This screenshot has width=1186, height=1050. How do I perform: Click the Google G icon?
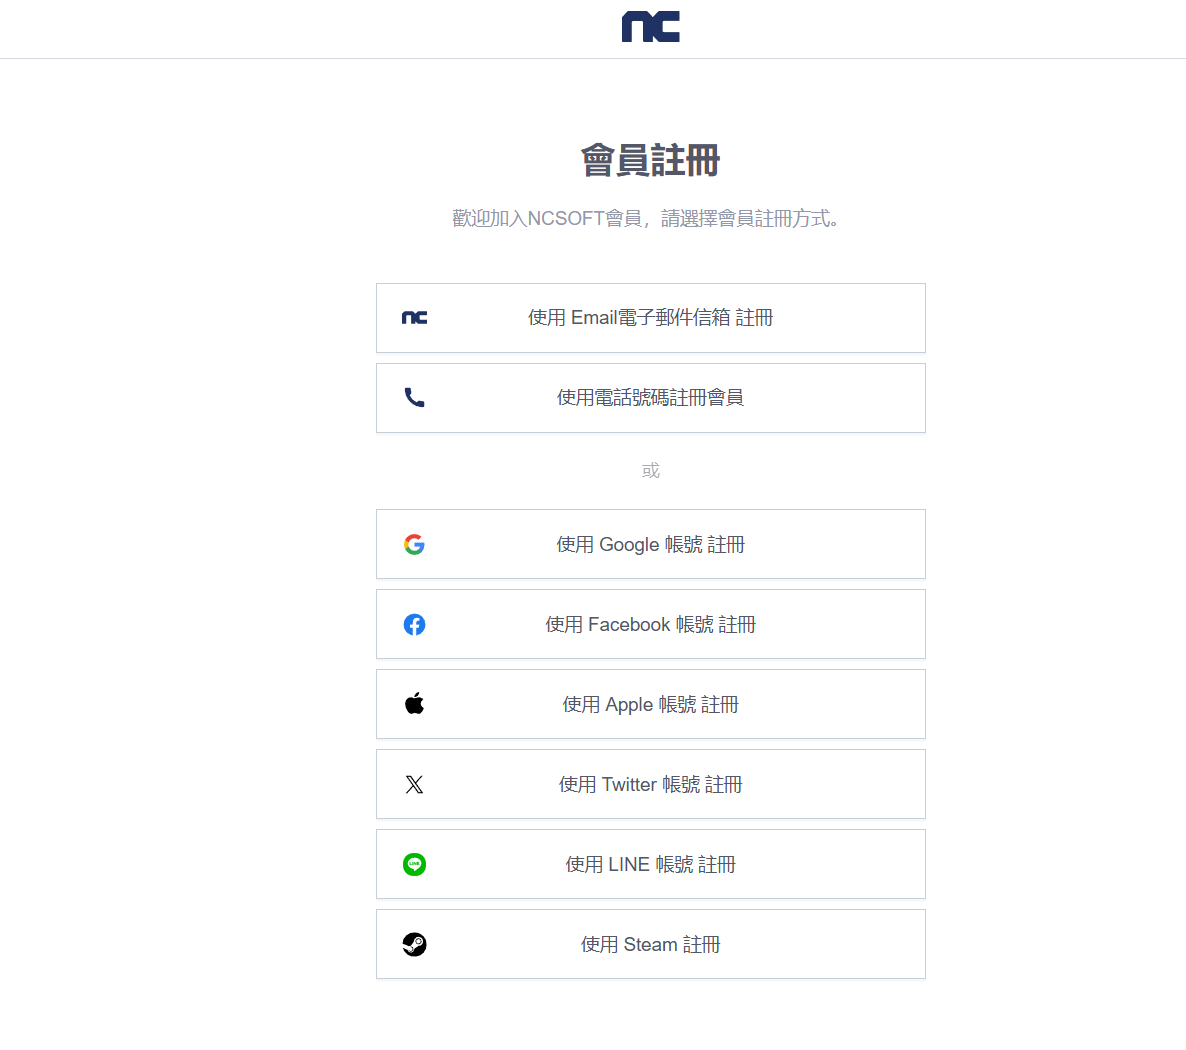pyautogui.click(x=414, y=544)
